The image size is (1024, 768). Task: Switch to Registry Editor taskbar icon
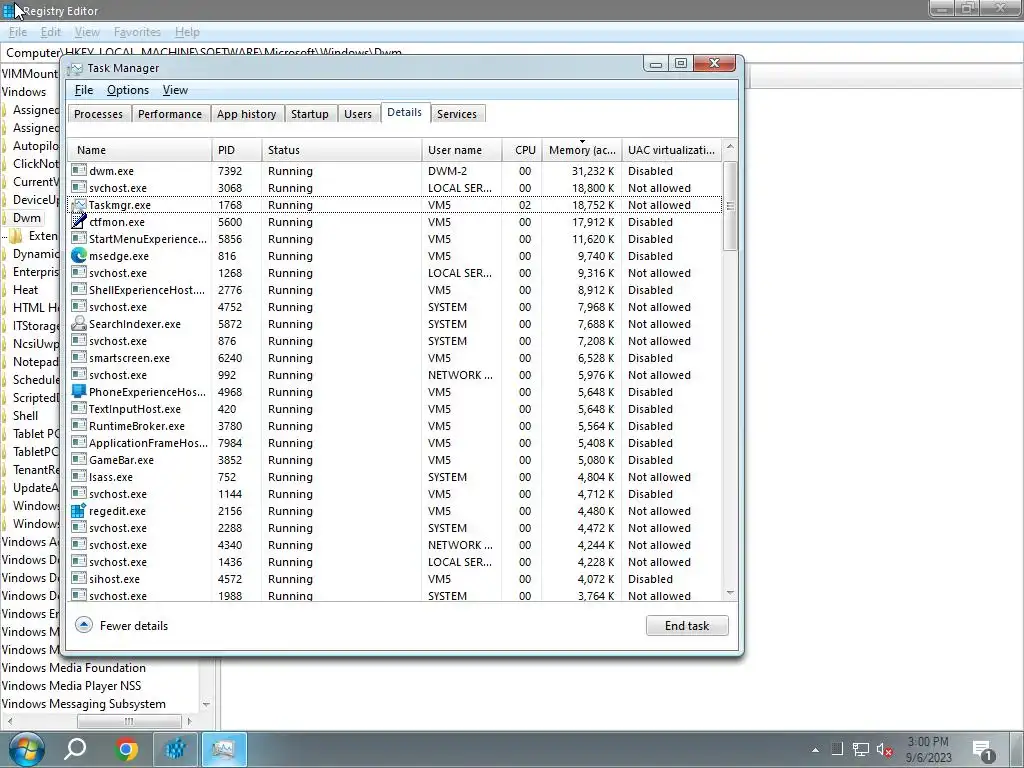[175, 749]
